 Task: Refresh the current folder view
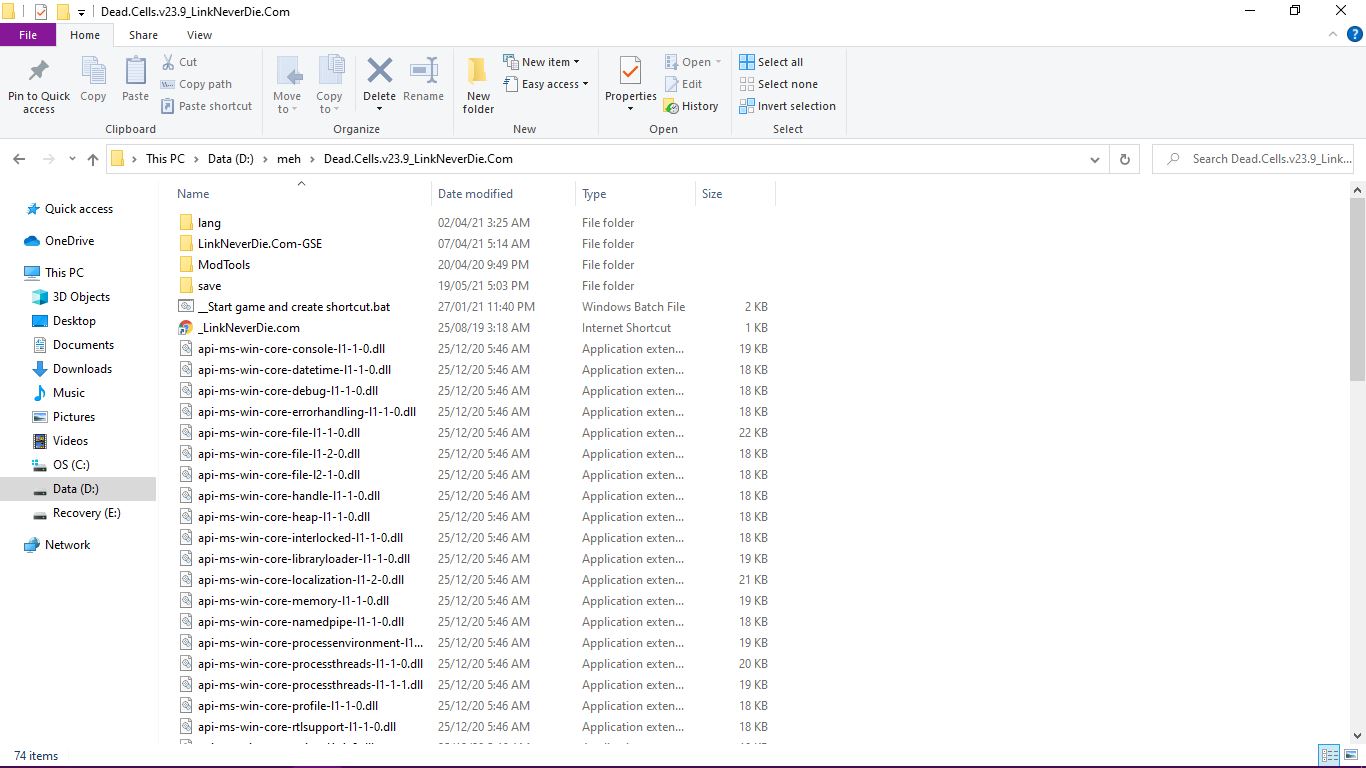(1125, 159)
